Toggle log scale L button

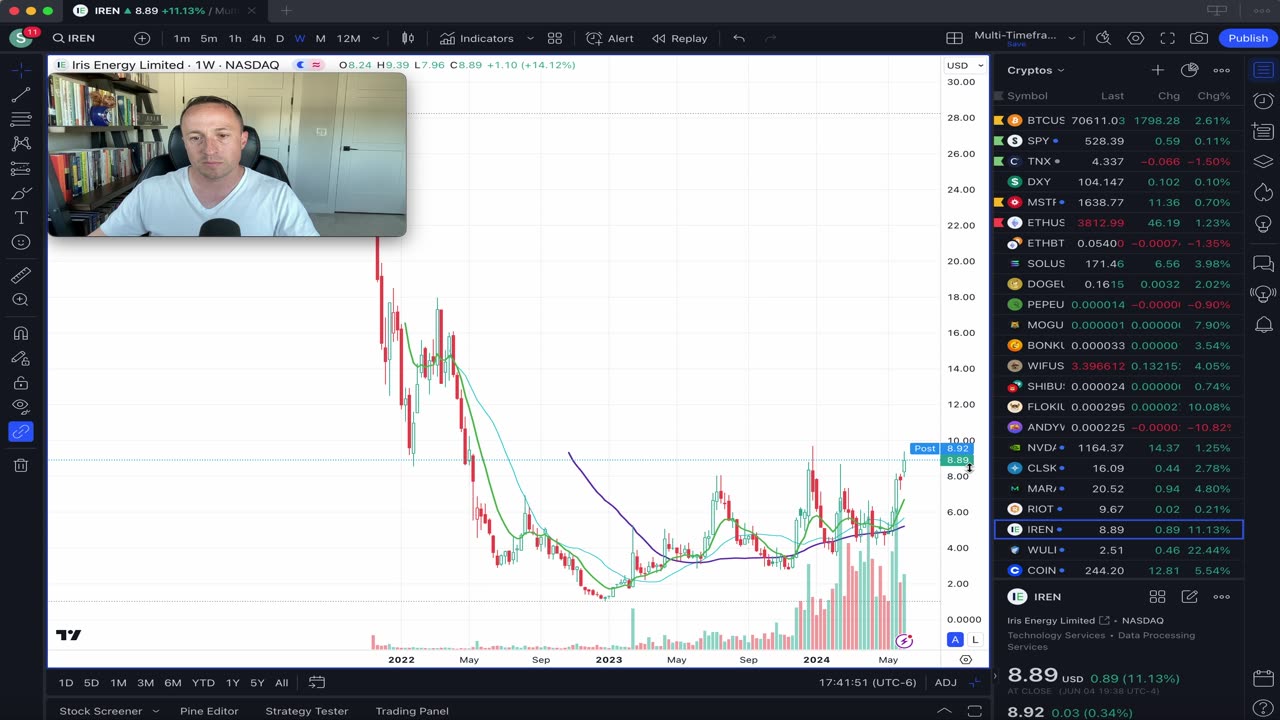(x=975, y=640)
